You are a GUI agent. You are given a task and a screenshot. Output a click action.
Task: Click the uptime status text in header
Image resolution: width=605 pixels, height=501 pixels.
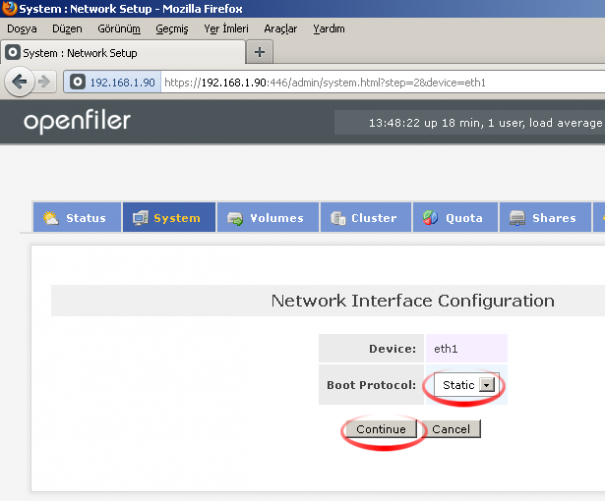click(x=486, y=123)
